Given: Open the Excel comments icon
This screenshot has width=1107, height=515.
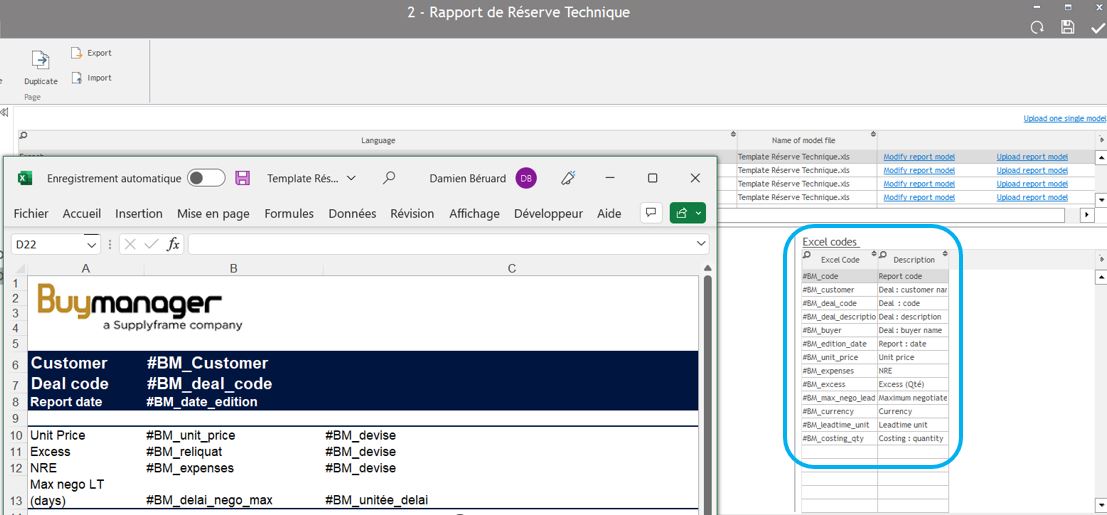Looking at the screenshot, I should point(651,213).
